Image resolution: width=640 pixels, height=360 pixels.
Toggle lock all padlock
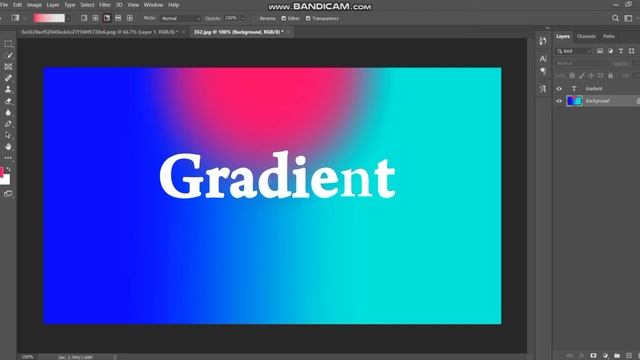coord(610,76)
